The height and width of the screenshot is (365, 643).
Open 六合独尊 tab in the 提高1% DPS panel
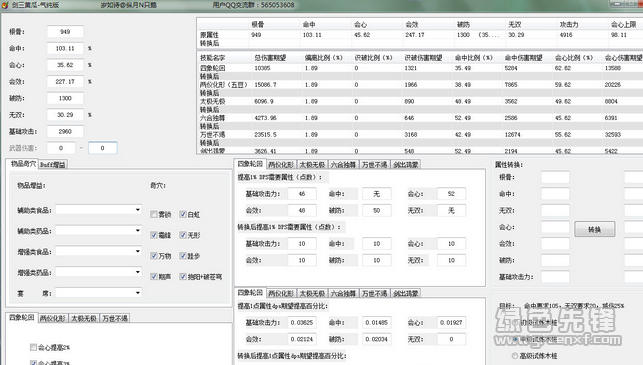[x=343, y=164]
